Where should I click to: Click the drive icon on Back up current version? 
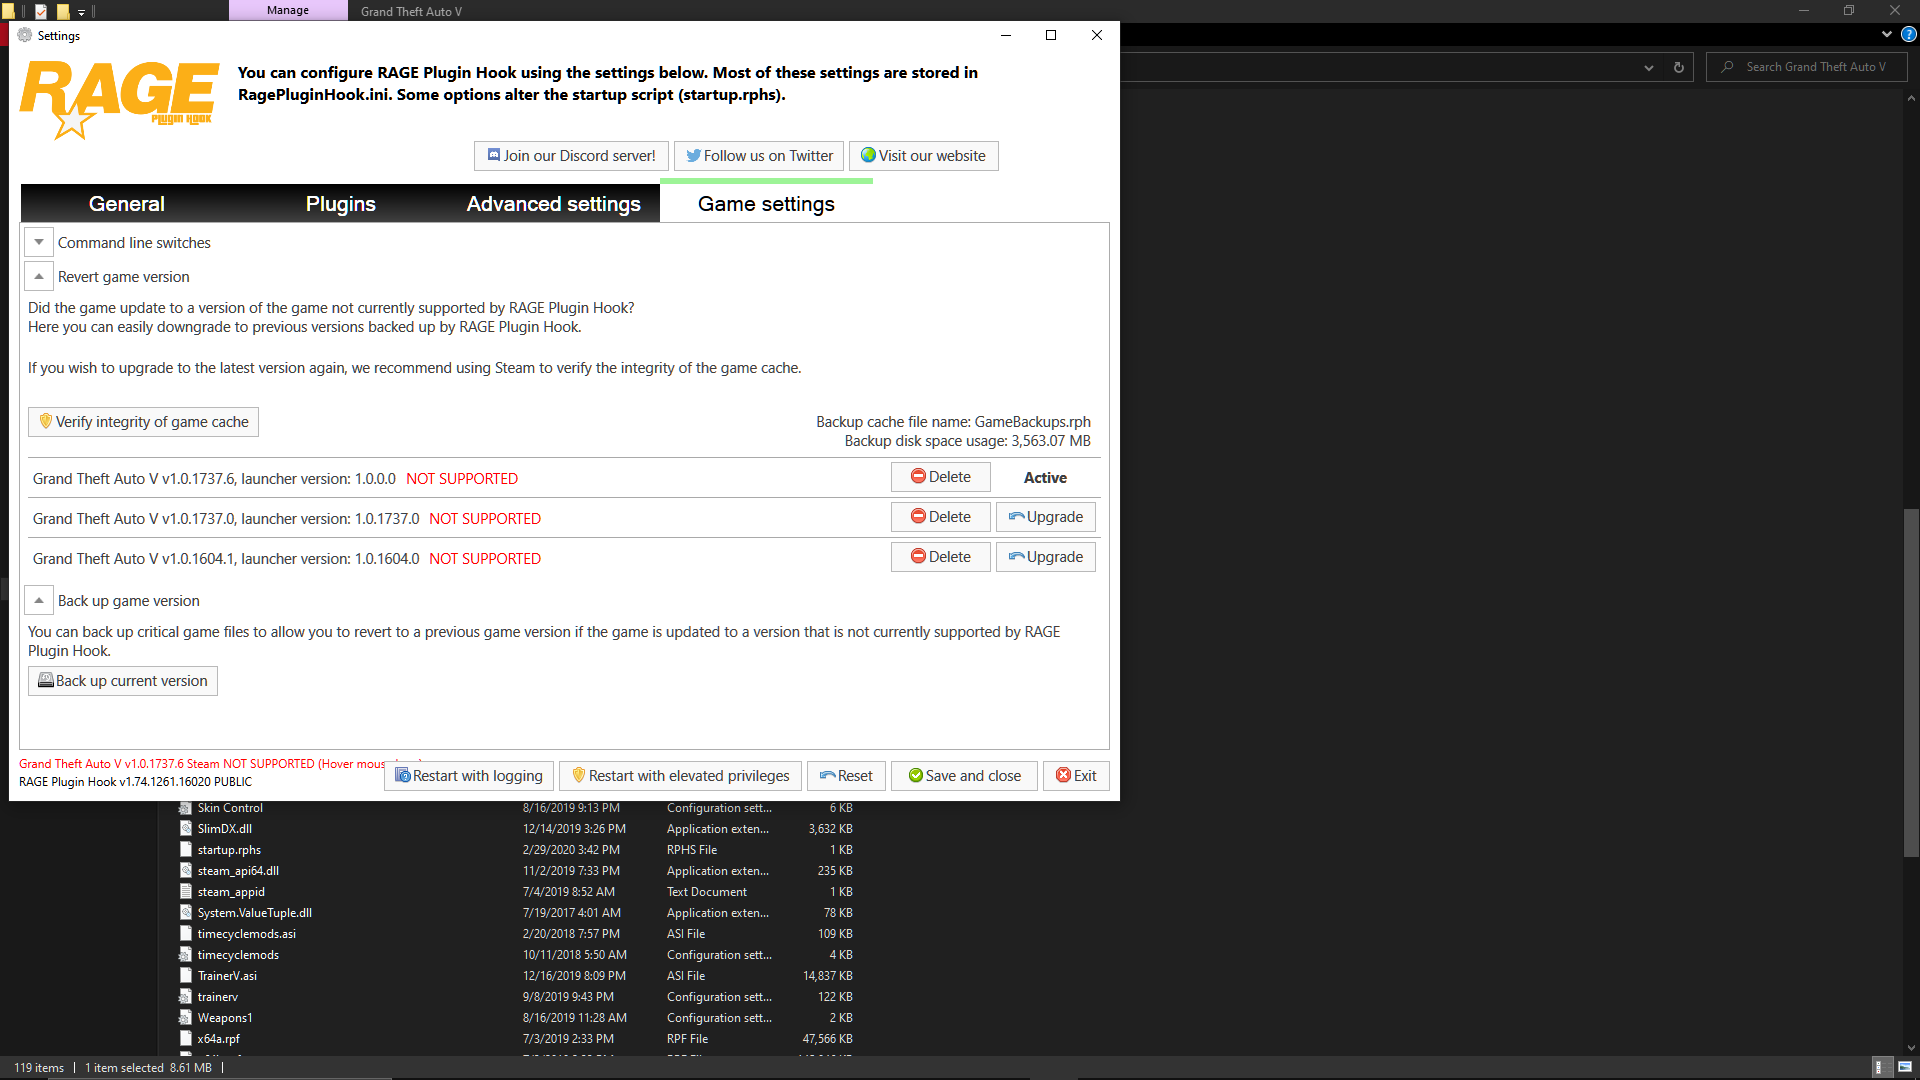click(45, 681)
